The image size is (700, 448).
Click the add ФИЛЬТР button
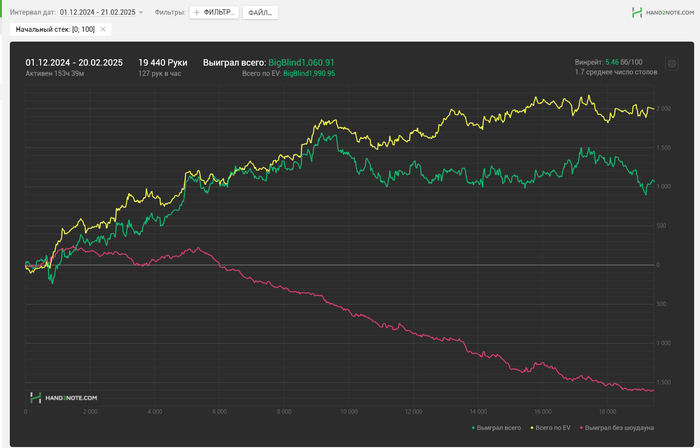click(214, 12)
